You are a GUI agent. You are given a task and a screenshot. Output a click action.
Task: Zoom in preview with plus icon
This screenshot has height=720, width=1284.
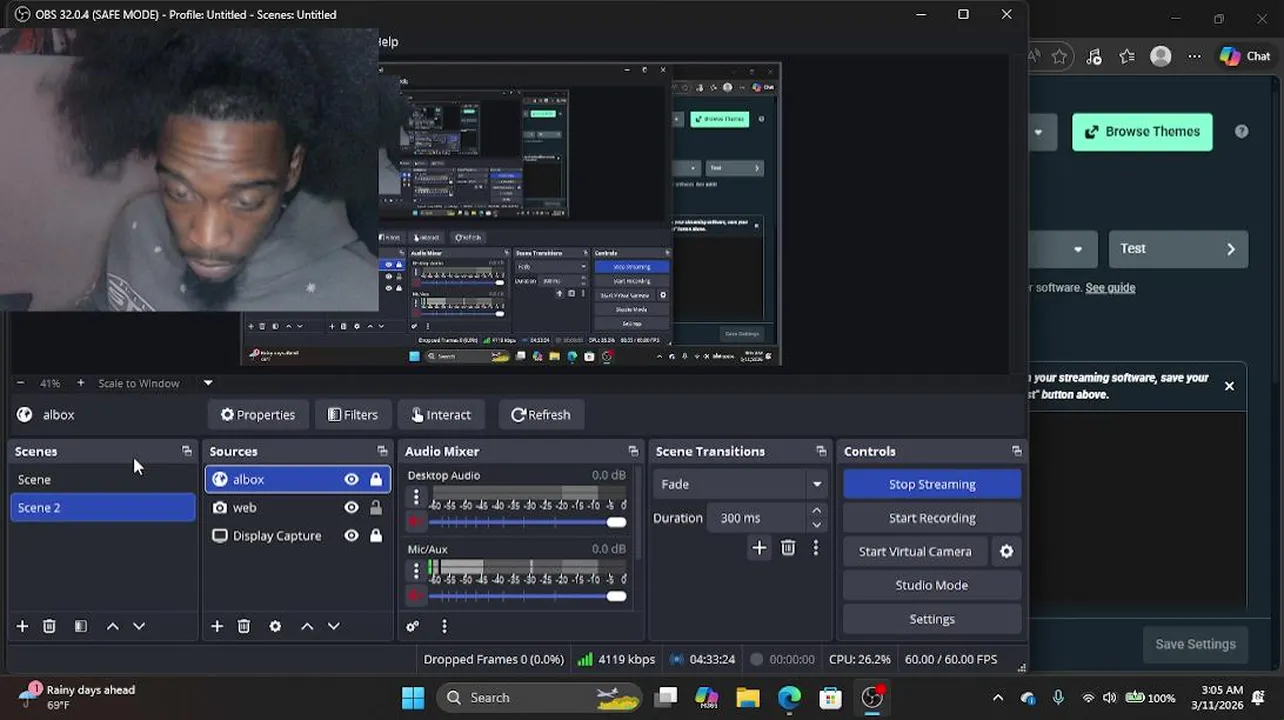click(81, 383)
